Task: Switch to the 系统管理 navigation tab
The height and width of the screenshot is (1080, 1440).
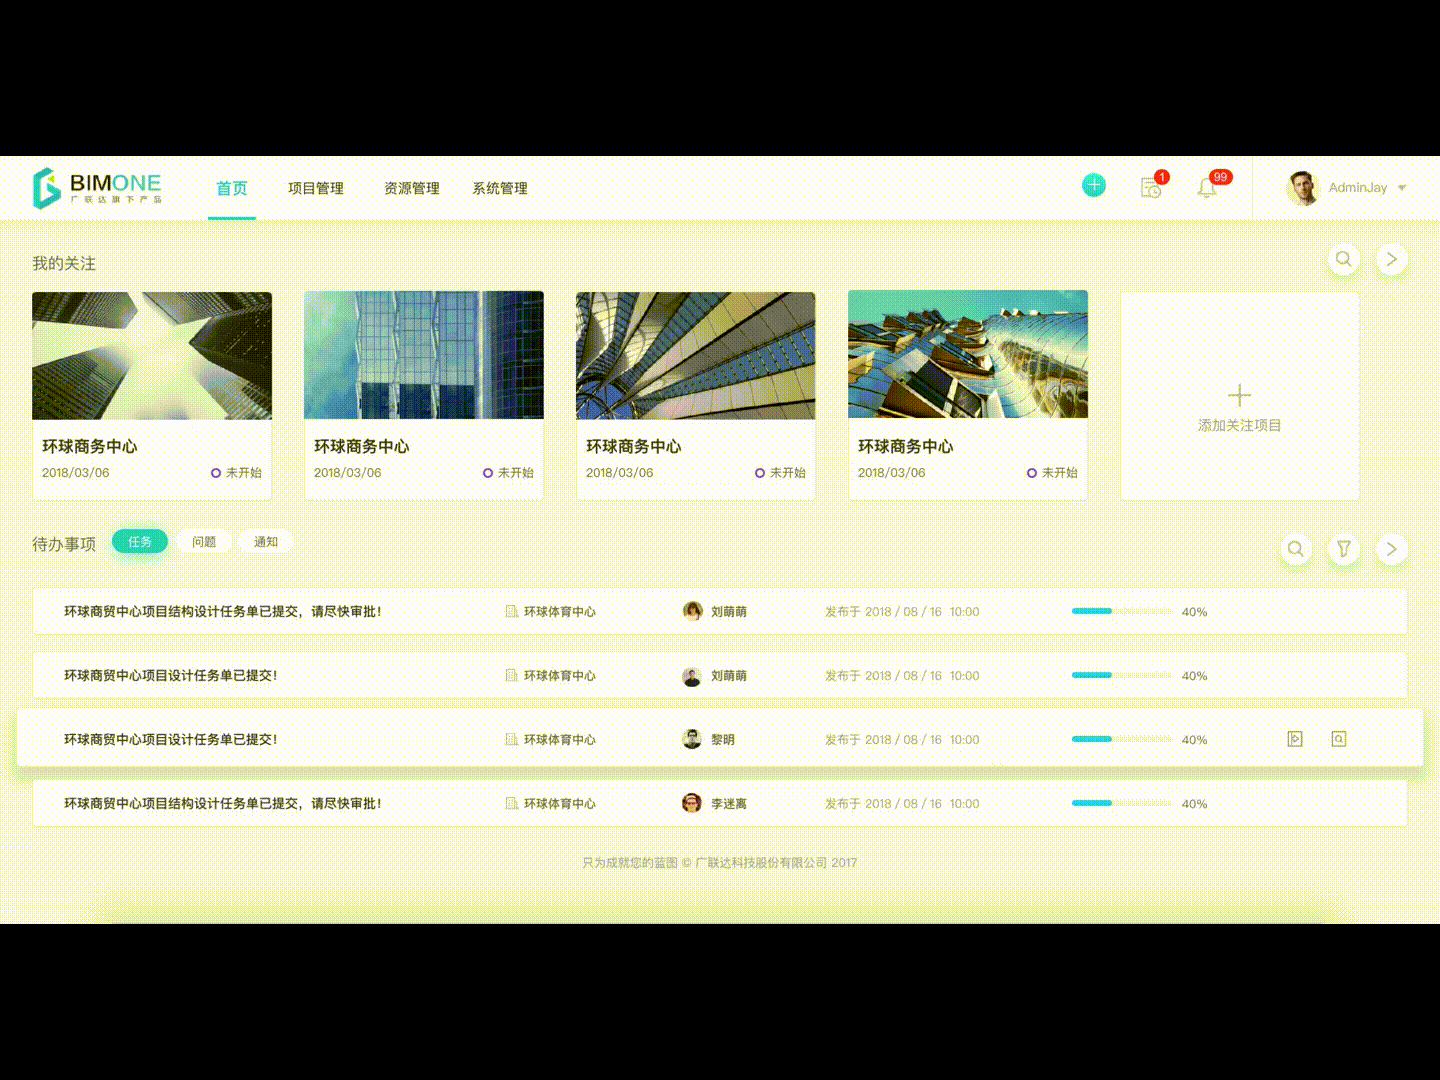Action: (500, 187)
